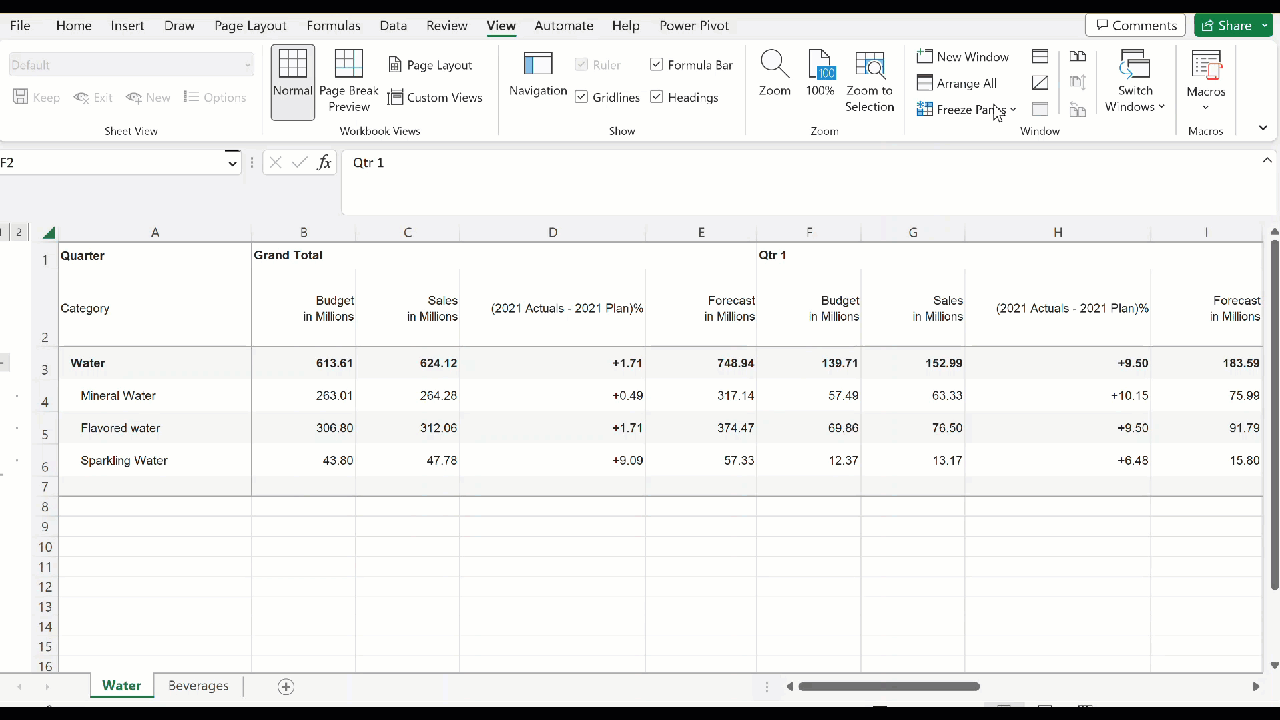Screen dimensions: 1280x720
Task: Switch to the Power Pivot tab
Action: 693,25
